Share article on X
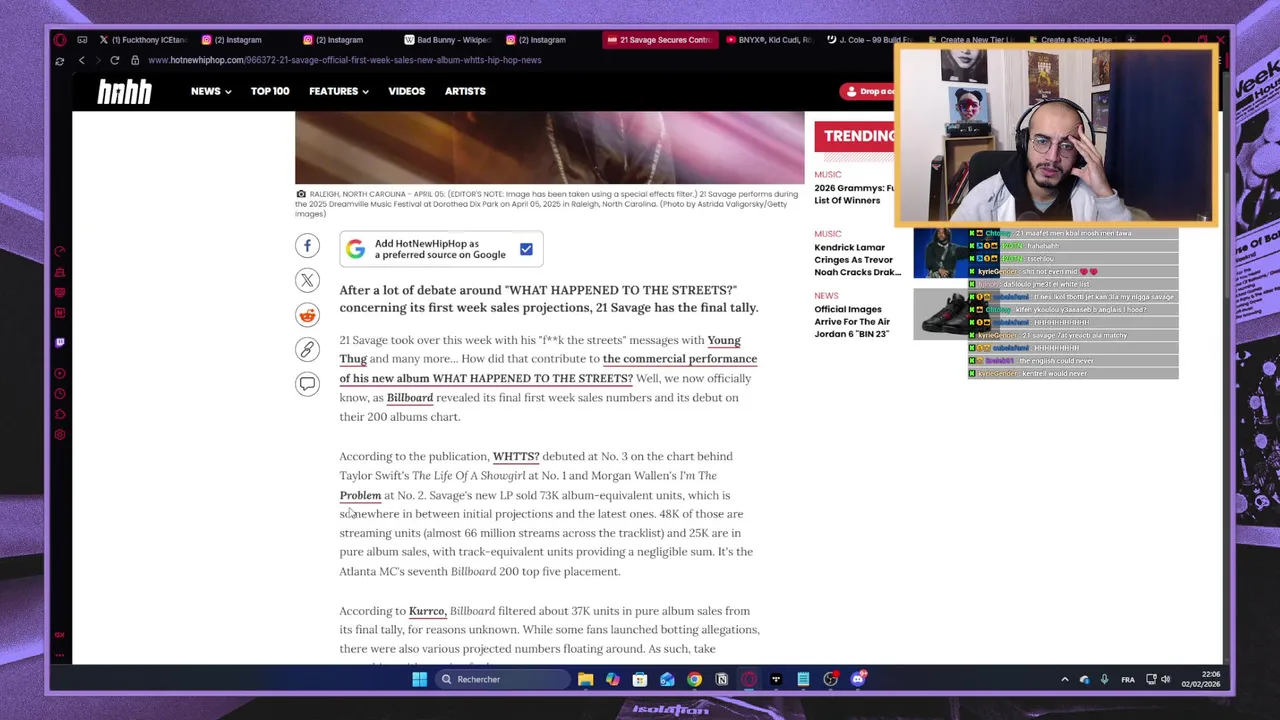Image resolution: width=1280 pixels, height=720 pixels. point(307,280)
